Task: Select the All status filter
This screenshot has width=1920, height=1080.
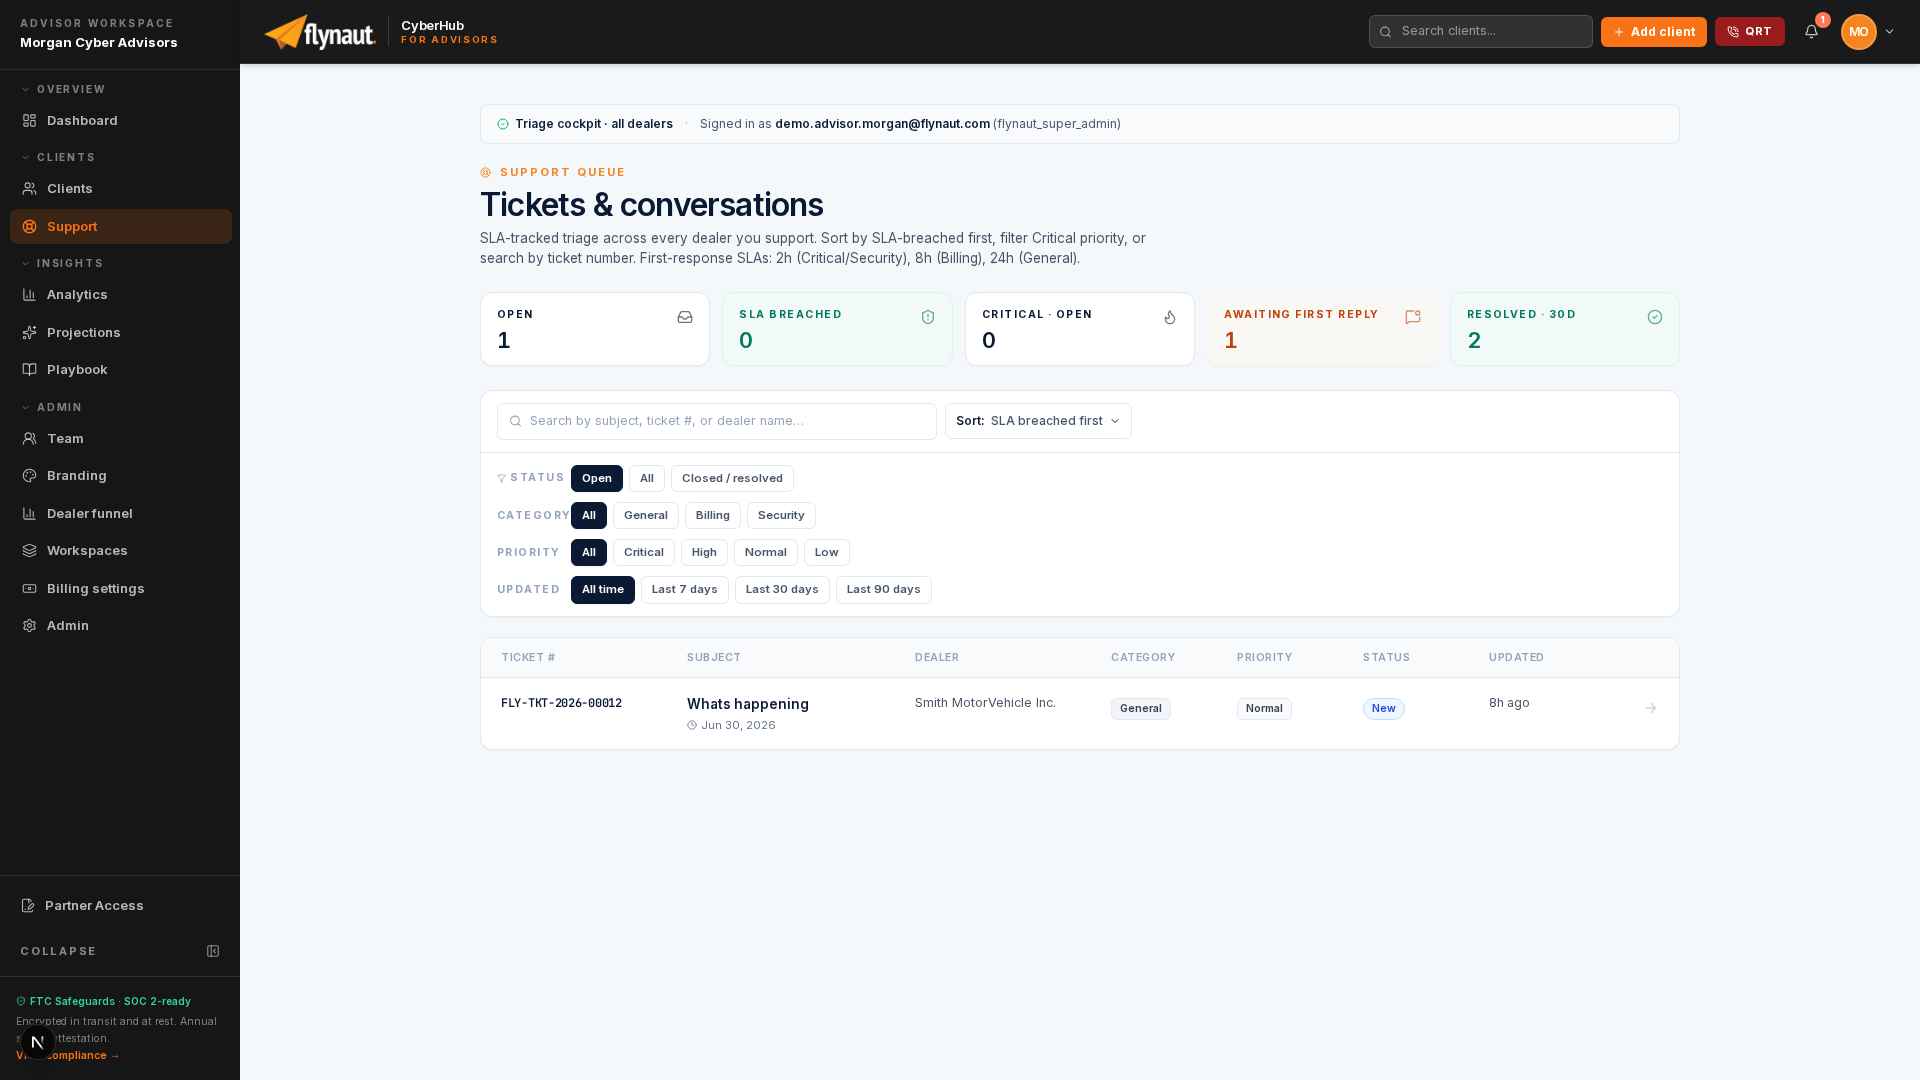Action: point(647,479)
